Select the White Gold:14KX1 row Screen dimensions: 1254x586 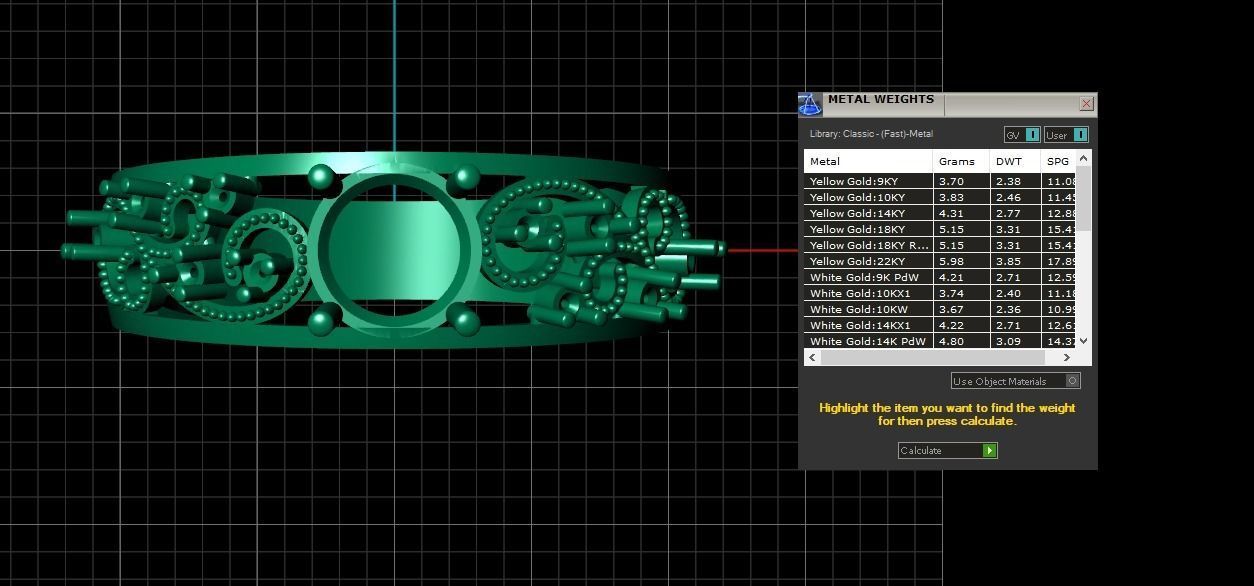click(x=940, y=325)
